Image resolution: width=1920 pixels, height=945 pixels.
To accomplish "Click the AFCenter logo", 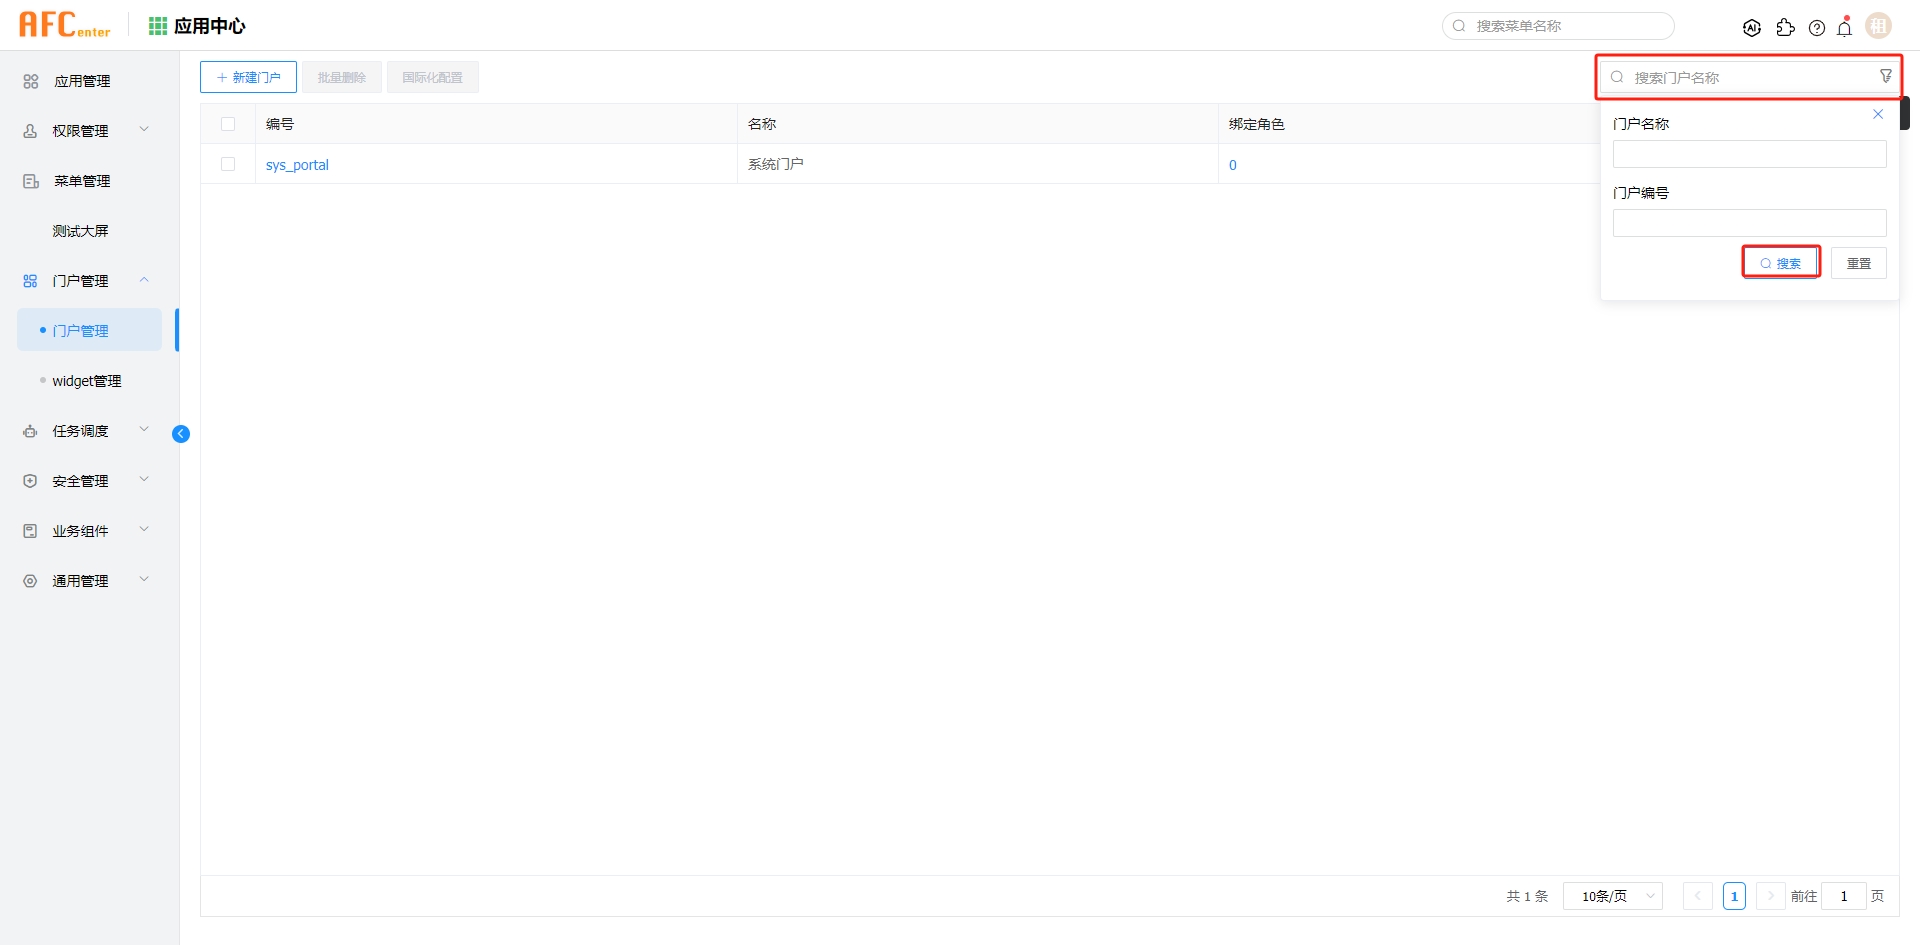I will (64, 24).
